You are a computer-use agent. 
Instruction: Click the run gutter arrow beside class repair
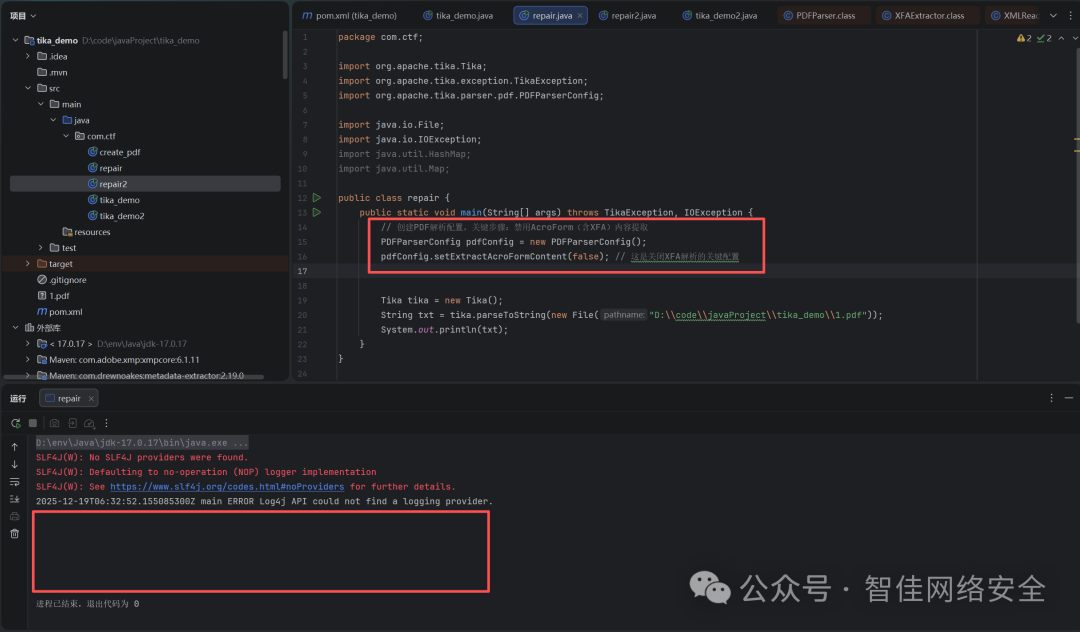[317, 198]
